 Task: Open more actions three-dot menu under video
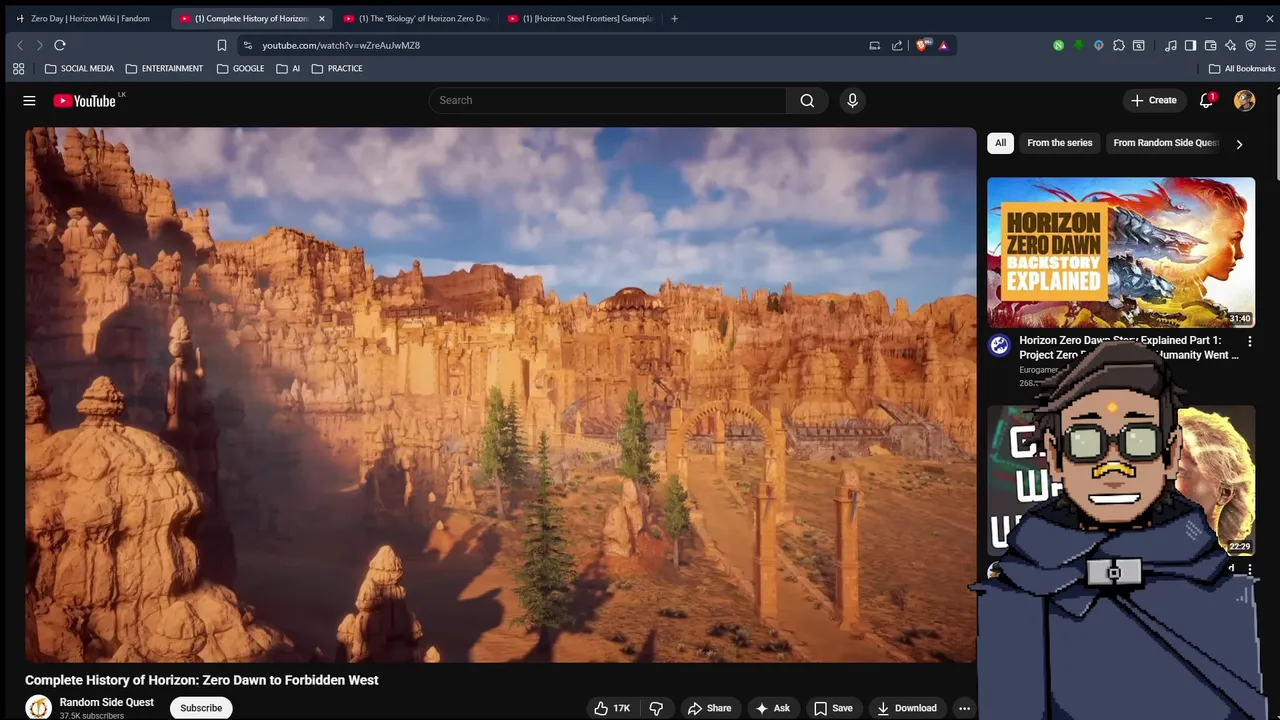(964, 708)
